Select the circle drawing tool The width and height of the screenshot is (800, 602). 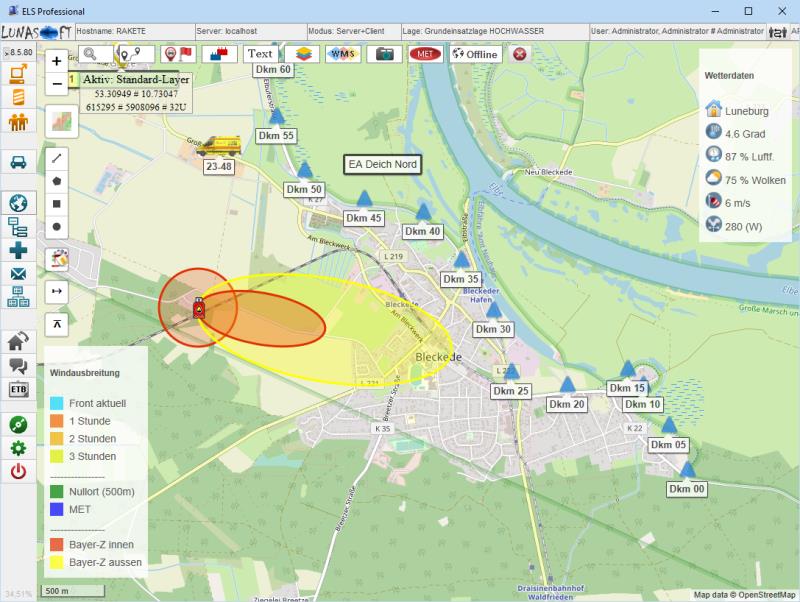(x=57, y=227)
